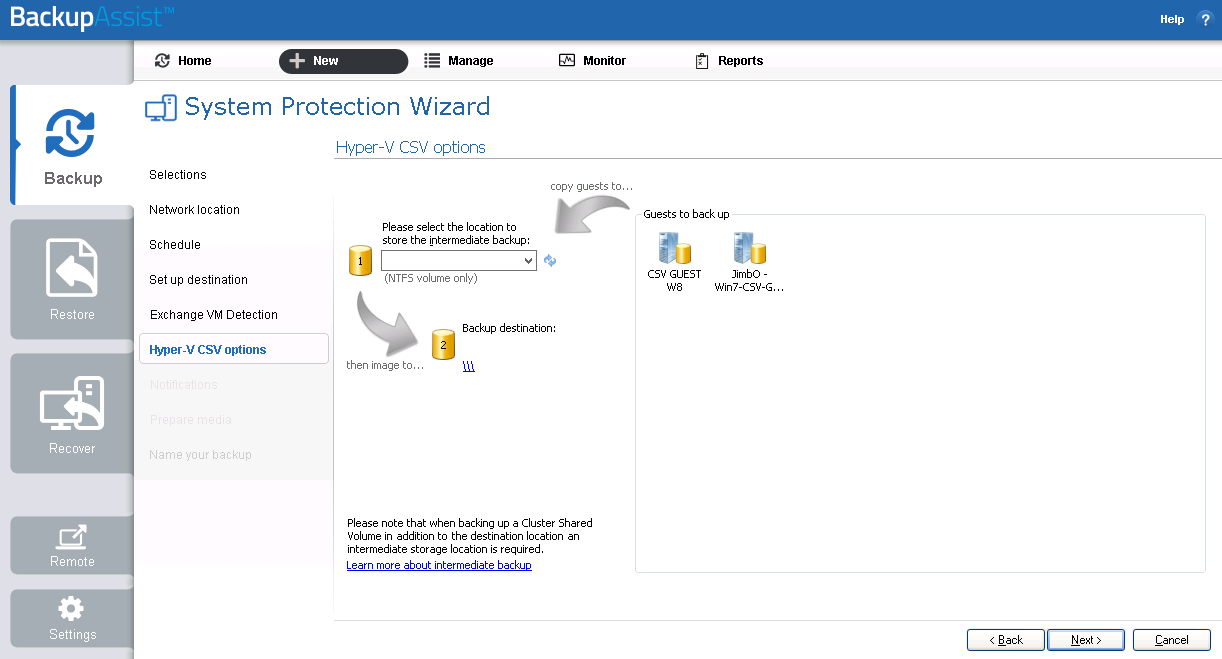
Task: Select the Exchange VM Detection step
Action: pyautogui.click(x=214, y=315)
